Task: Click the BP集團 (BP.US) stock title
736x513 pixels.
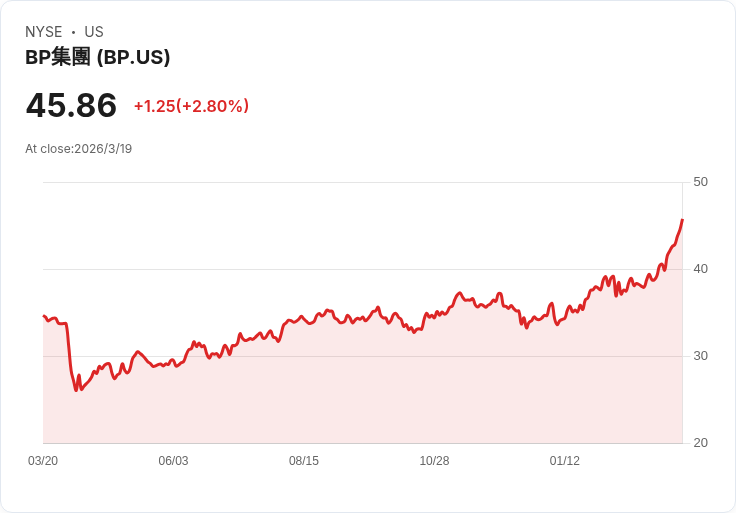Action: pos(97,57)
